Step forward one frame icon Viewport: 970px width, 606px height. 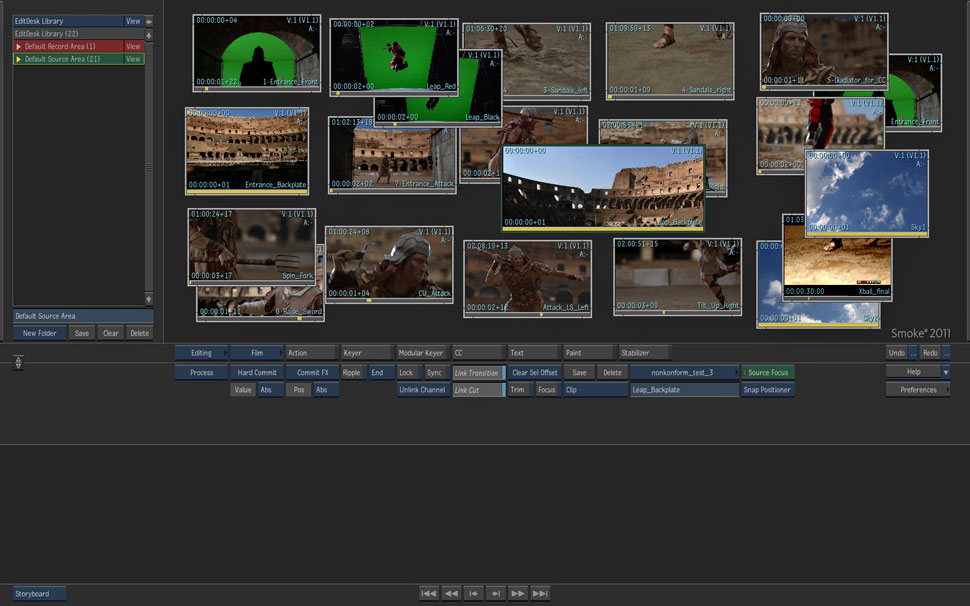pyautogui.click(x=495, y=593)
